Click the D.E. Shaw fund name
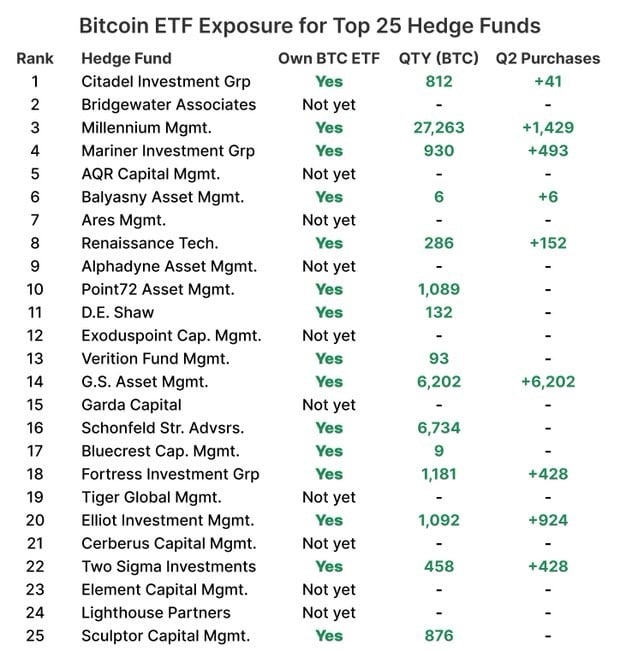 coord(116,312)
